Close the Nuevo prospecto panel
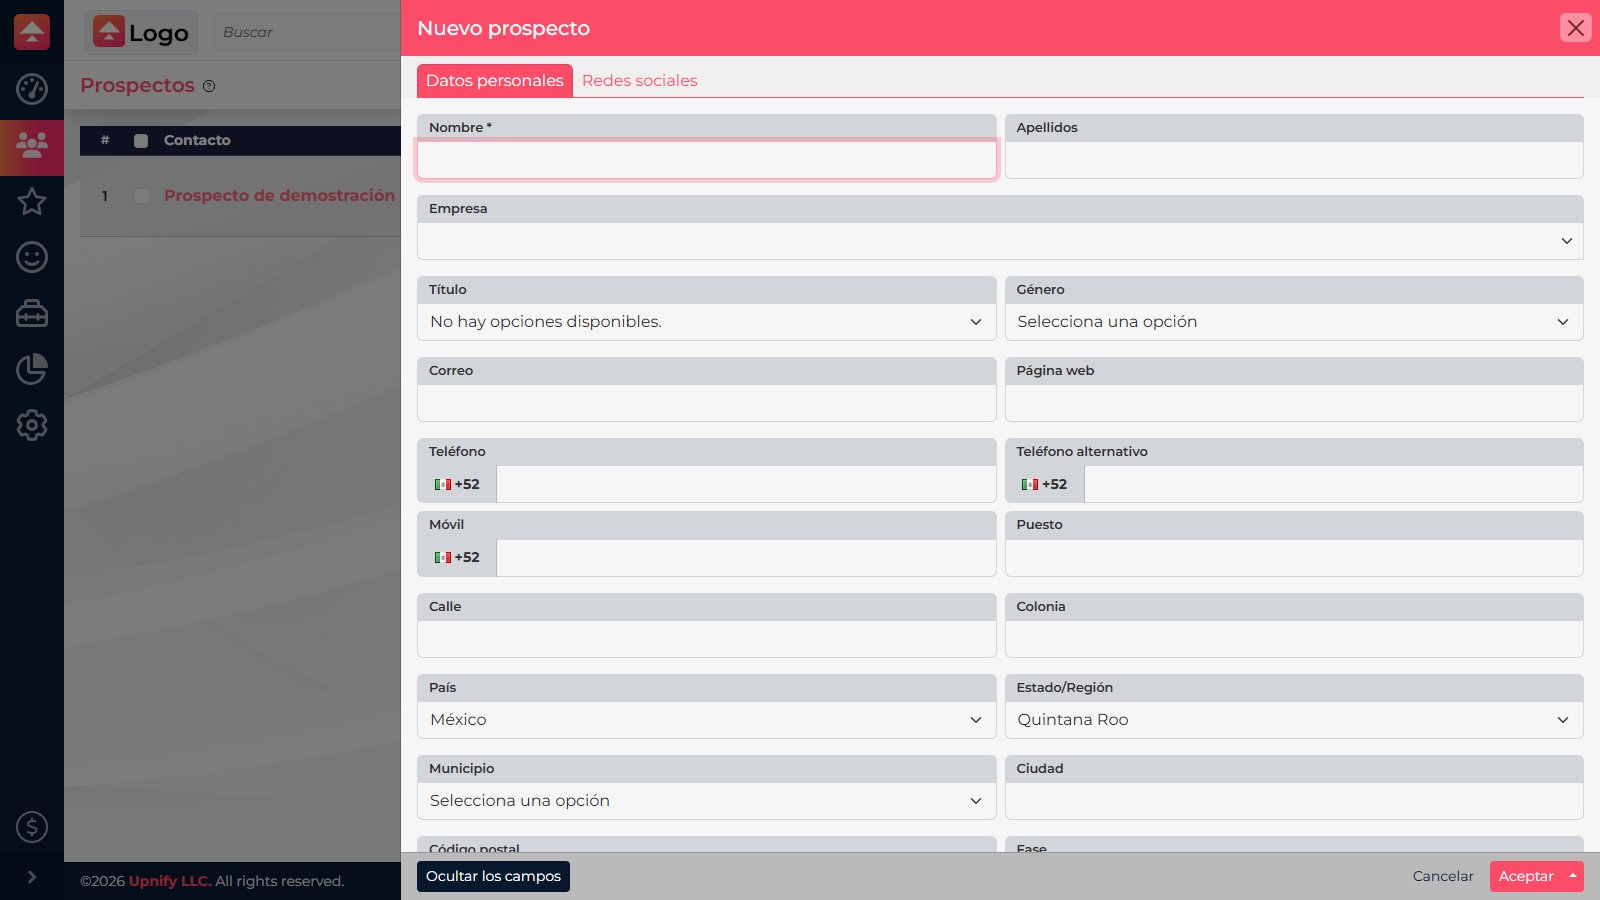The image size is (1600, 900). tap(1576, 28)
